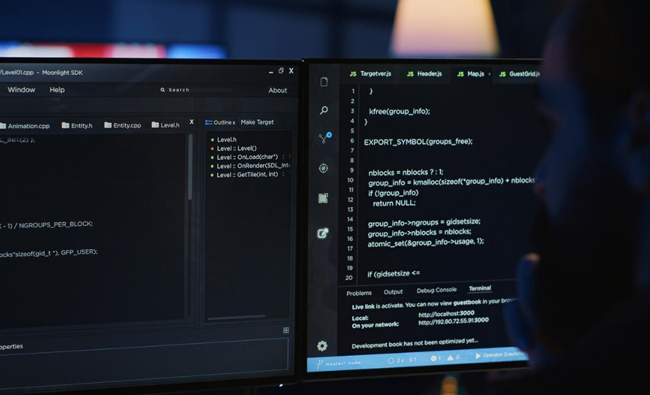Click the Search input field
The height and width of the screenshot is (395, 650).
[197, 90]
